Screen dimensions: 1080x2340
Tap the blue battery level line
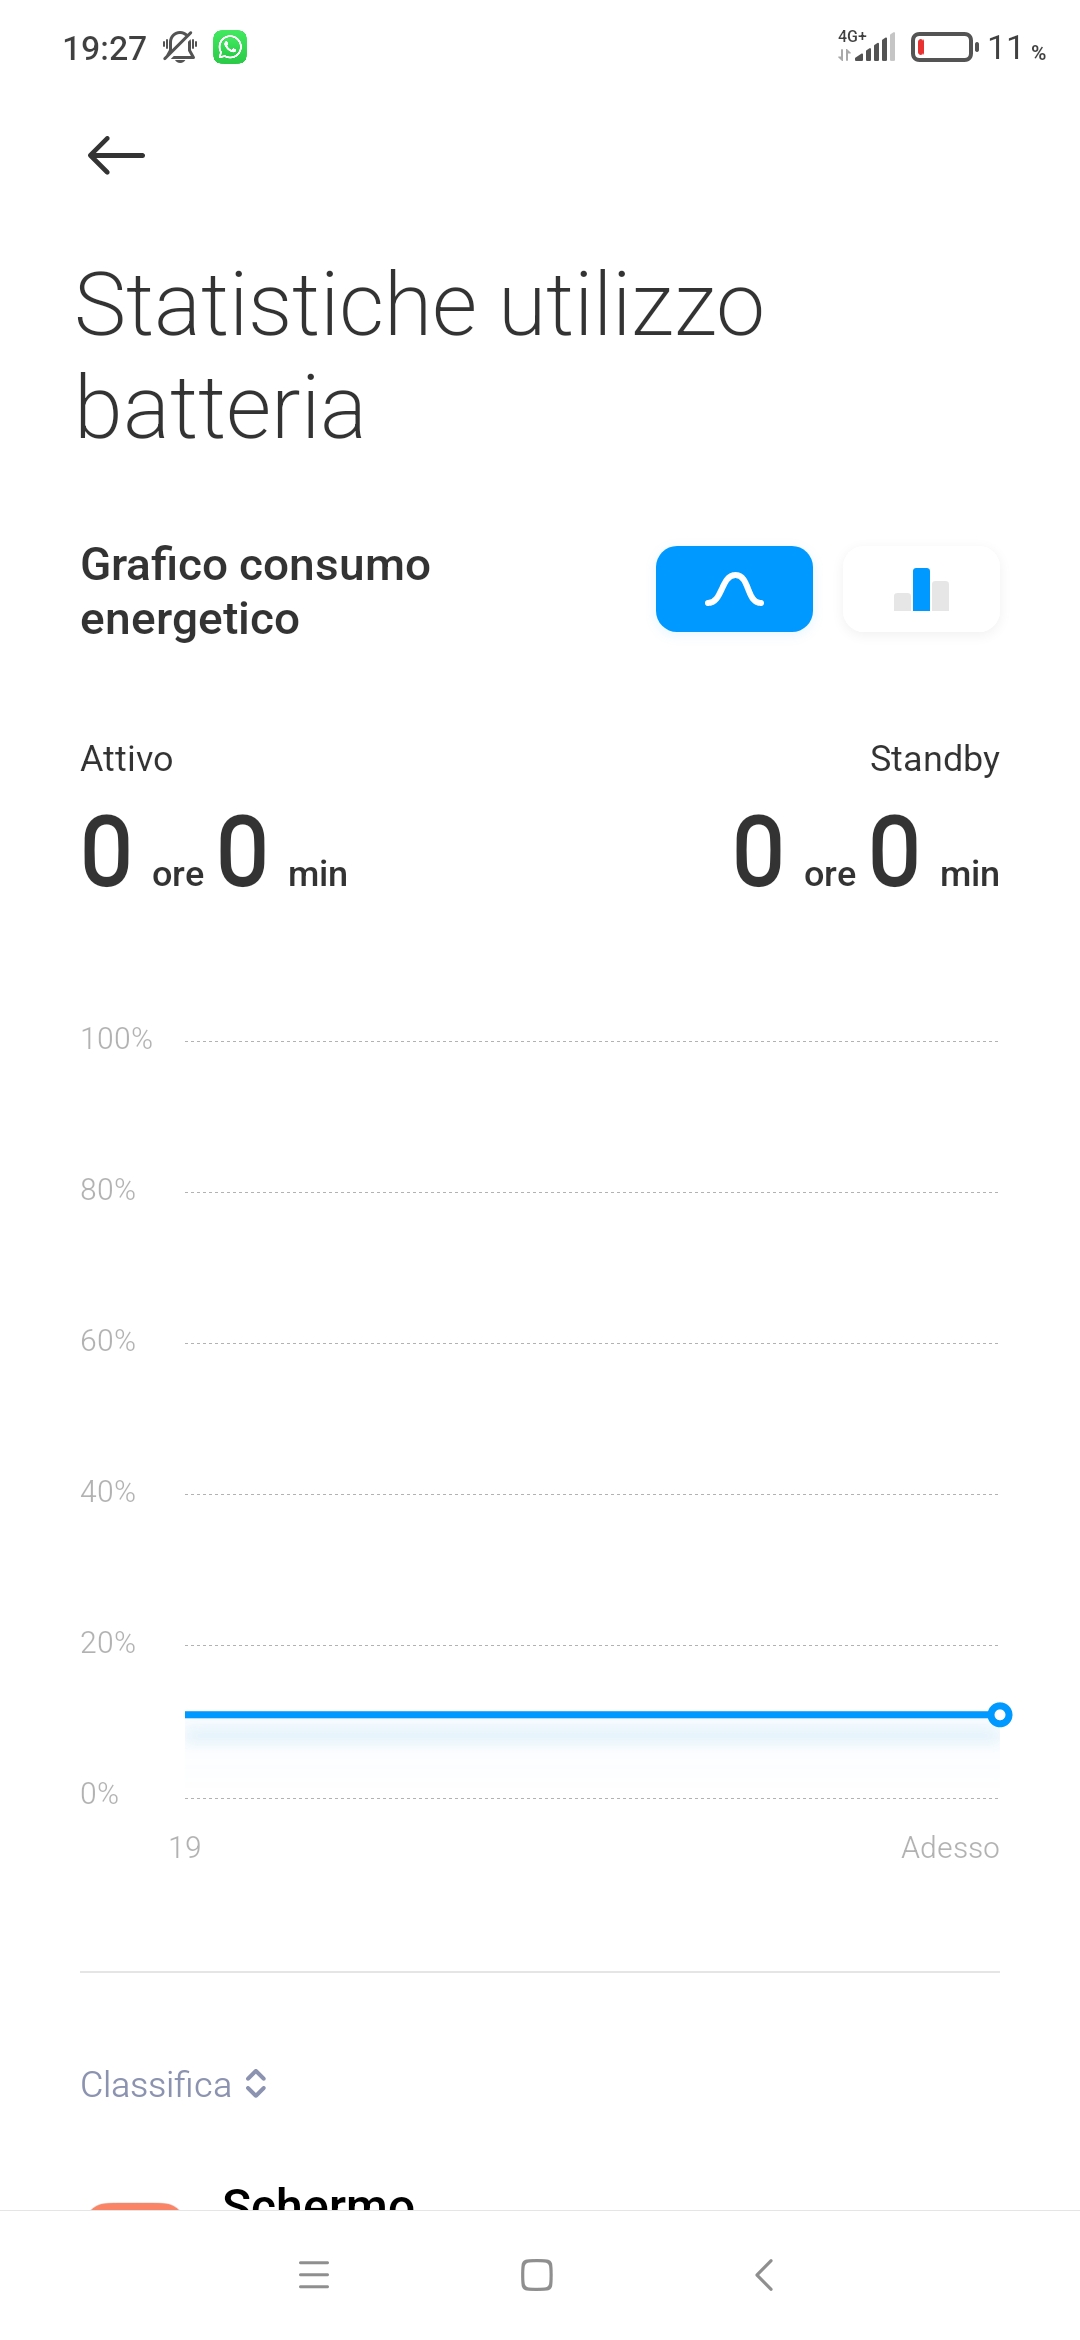(x=590, y=1715)
